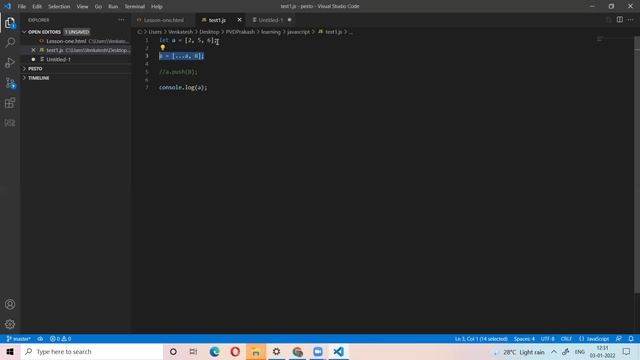Click the feedback icon in status bar
This screenshot has width=640, height=360.
pos(619,339)
